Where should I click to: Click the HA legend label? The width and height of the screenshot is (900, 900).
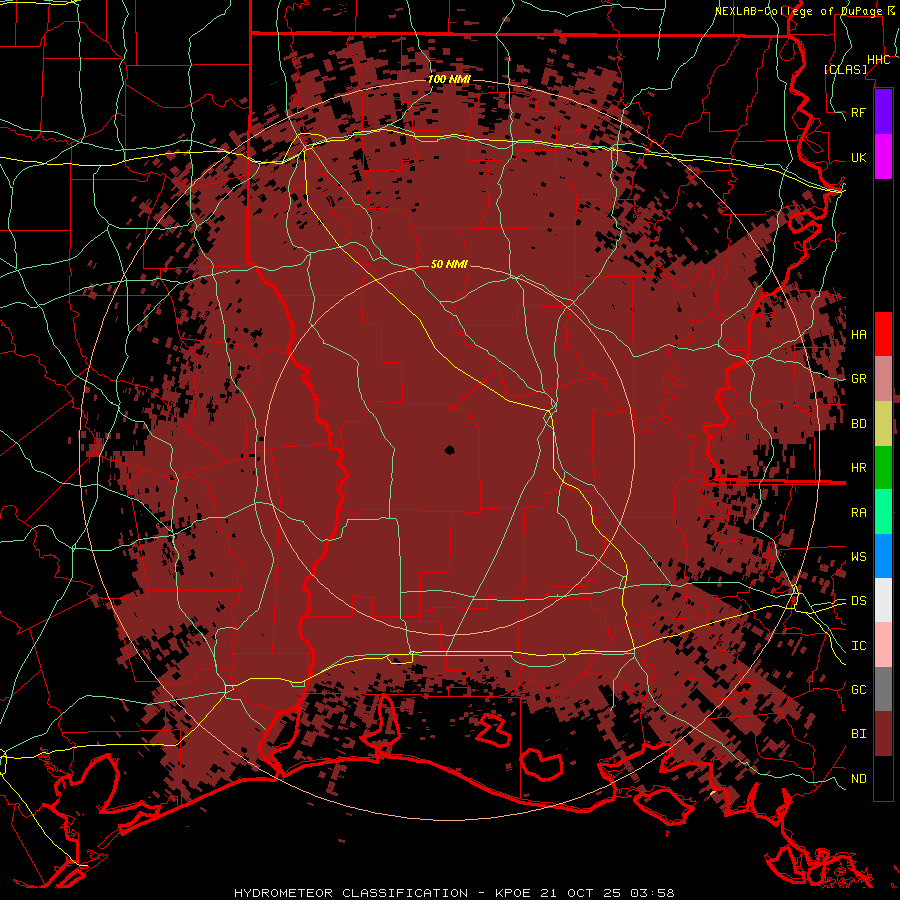tap(859, 335)
